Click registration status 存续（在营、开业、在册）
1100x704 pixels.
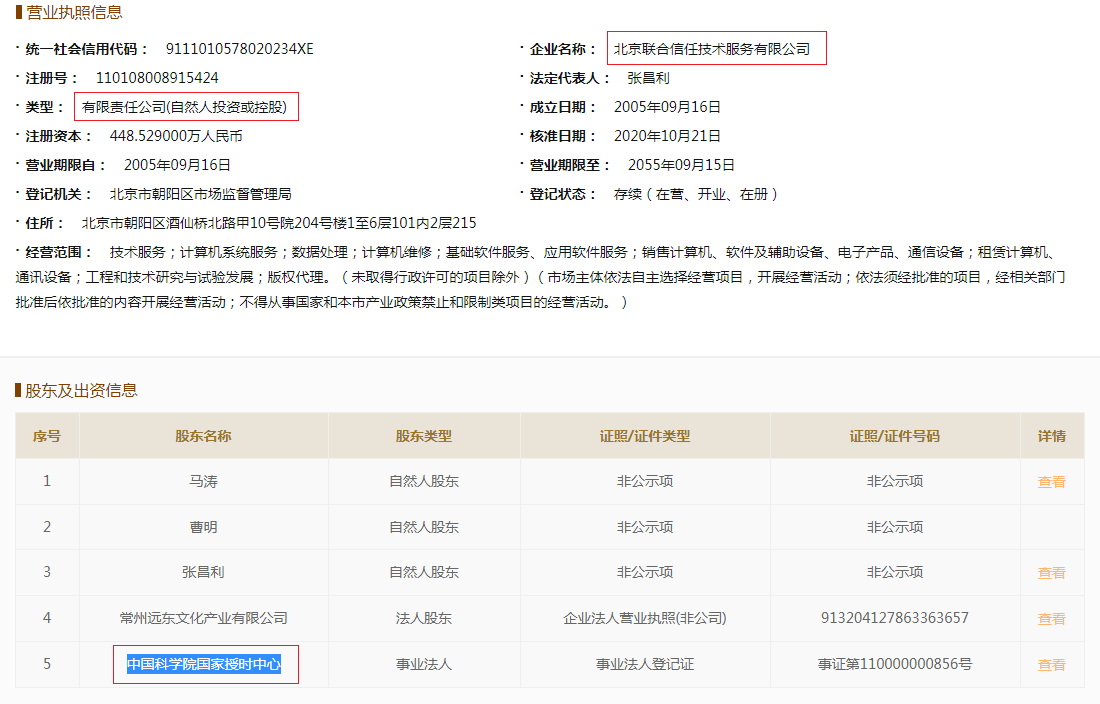point(696,194)
